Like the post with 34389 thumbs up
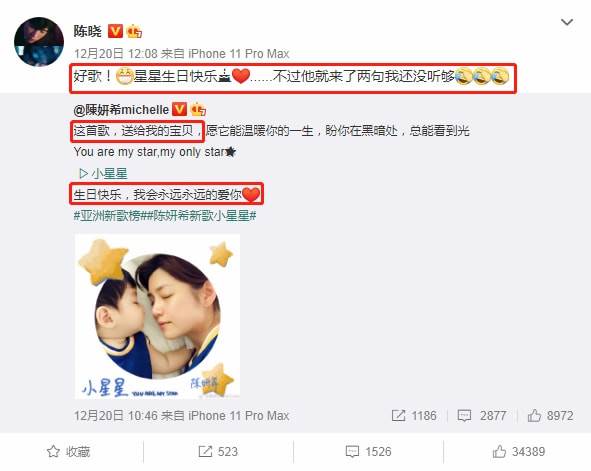Viewport: 591px width, 471px height. coord(519,451)
